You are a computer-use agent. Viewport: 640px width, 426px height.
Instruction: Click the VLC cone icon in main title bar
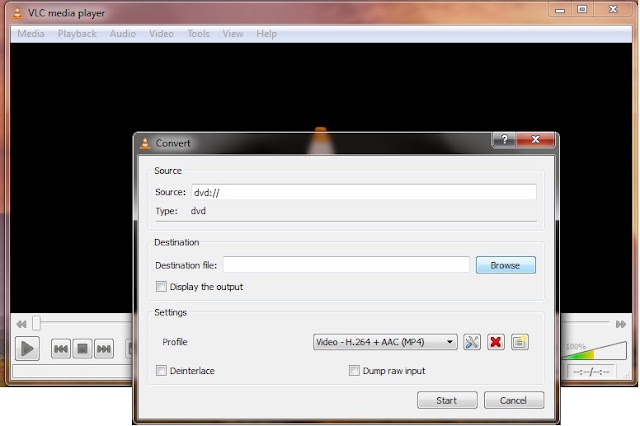pos(17,13)
